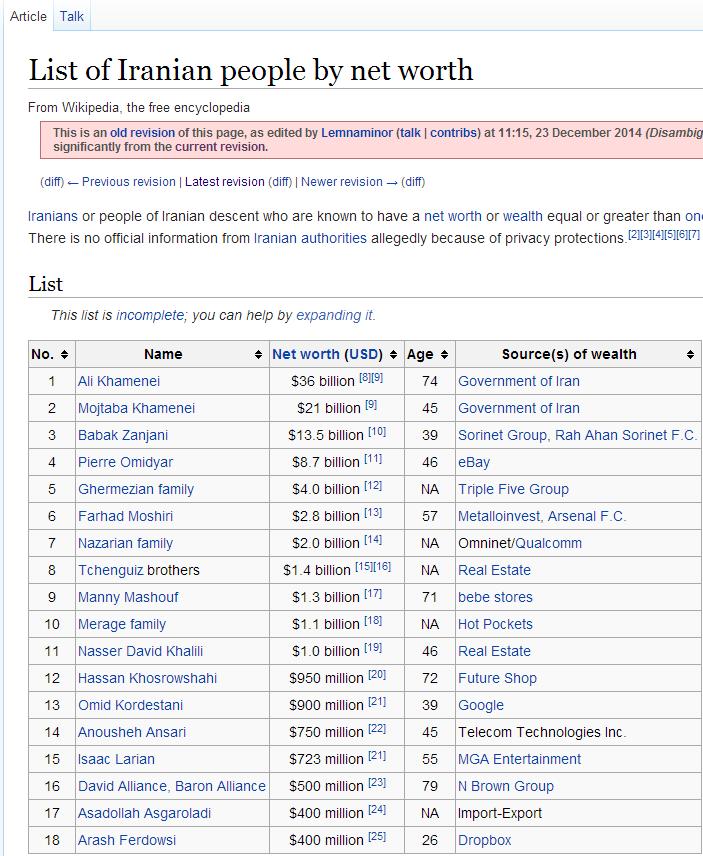Open the Newer revision link
The image size is (703, 856).
tap(342, 182)
